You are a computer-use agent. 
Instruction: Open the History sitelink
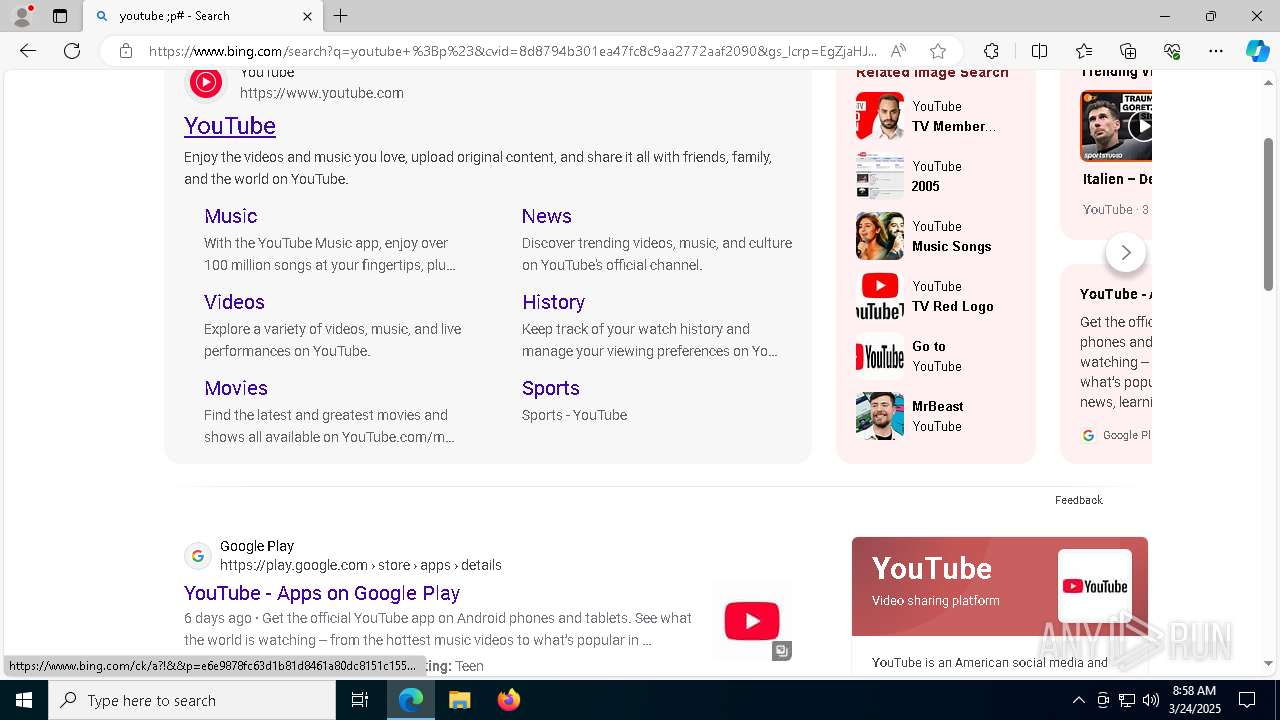(553, 302)
